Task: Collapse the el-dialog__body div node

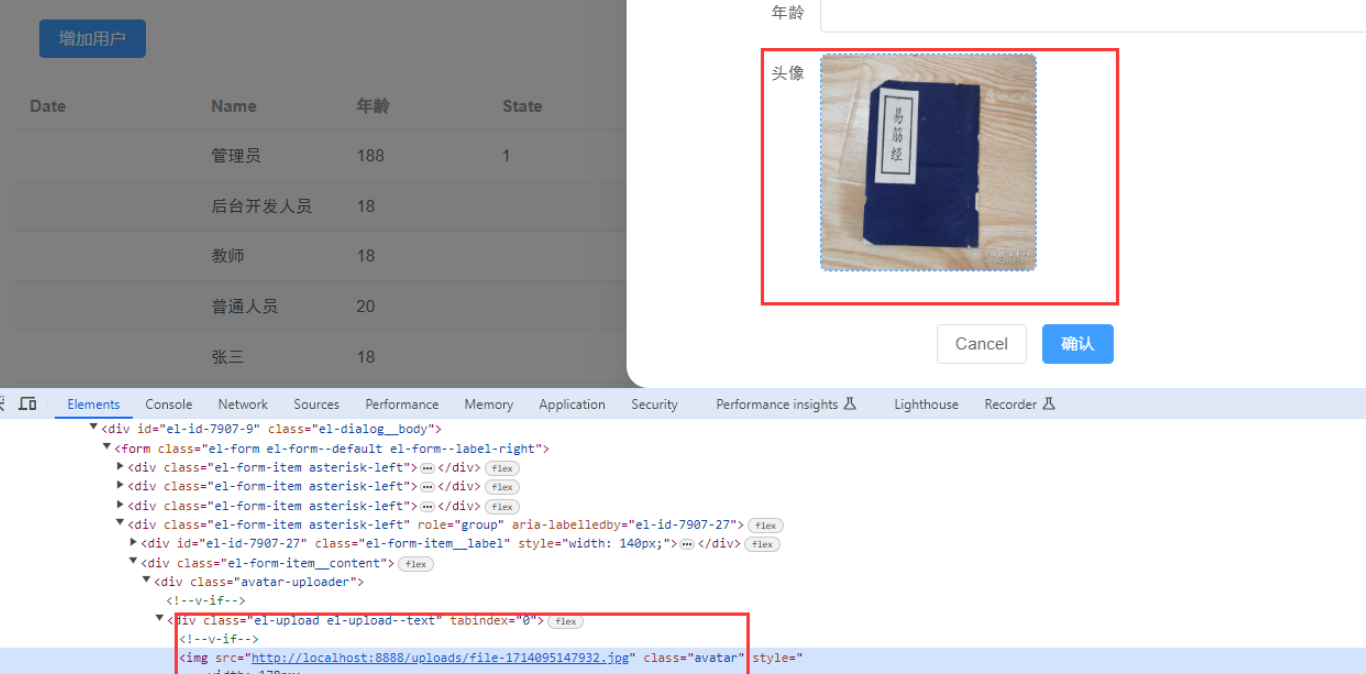Action: (94, 427)
